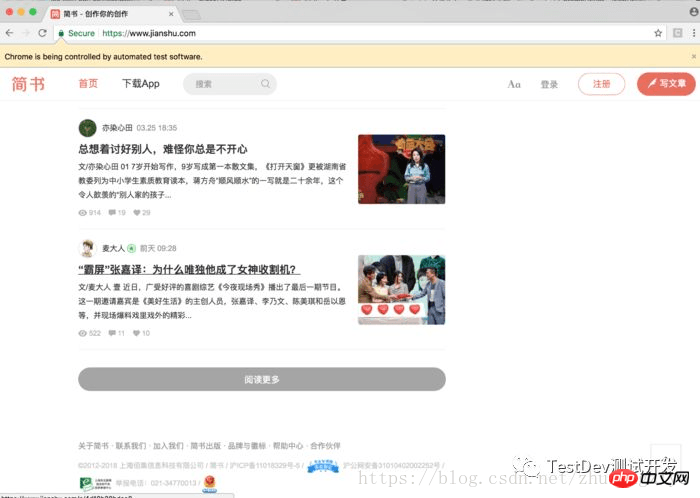700x498 pixels.
Task: Go to 首页 navigation item
Action: pos(88,83)
